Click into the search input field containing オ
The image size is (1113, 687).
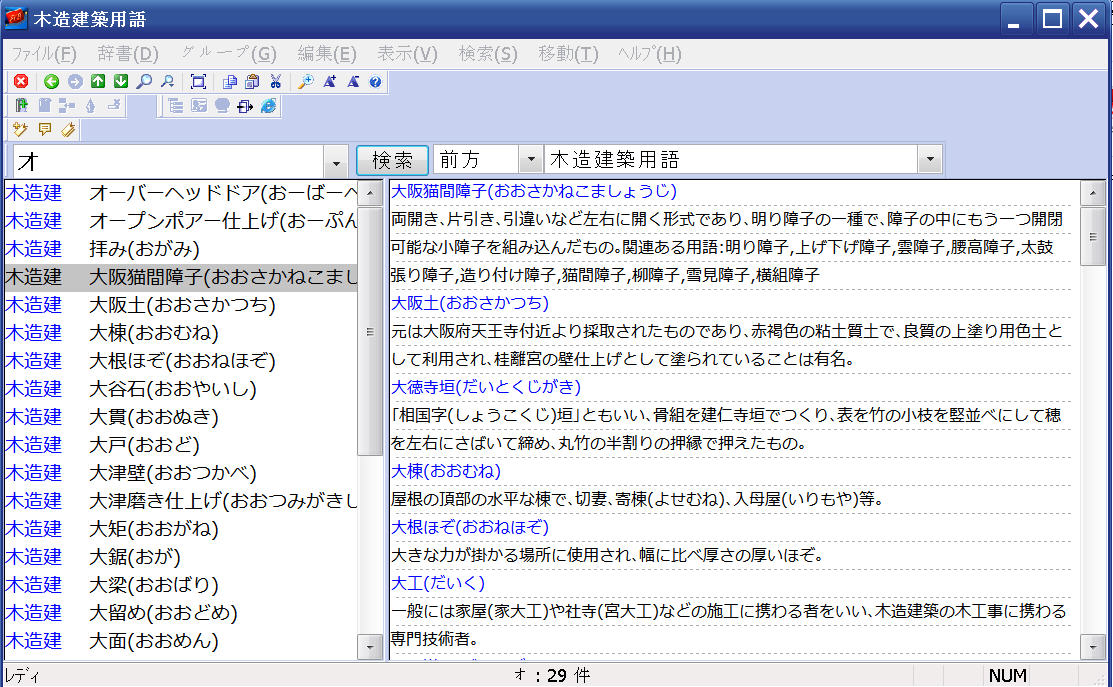click(169, 162)
